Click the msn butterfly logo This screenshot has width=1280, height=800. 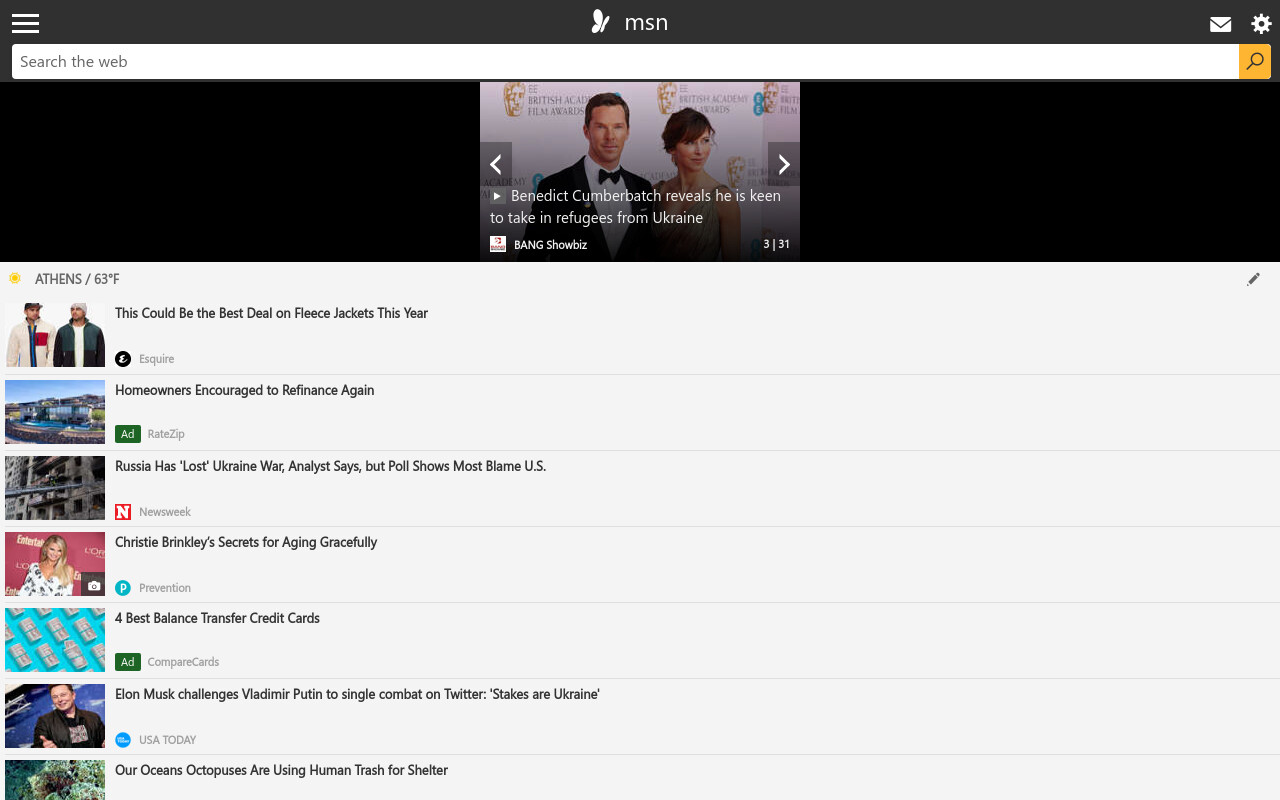click(x=600, y=22)
